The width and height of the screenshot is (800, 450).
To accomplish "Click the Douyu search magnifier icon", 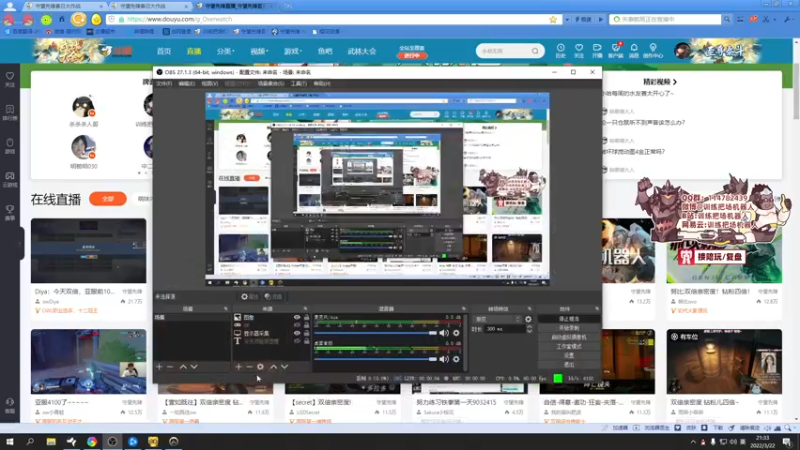I will 535,51.
